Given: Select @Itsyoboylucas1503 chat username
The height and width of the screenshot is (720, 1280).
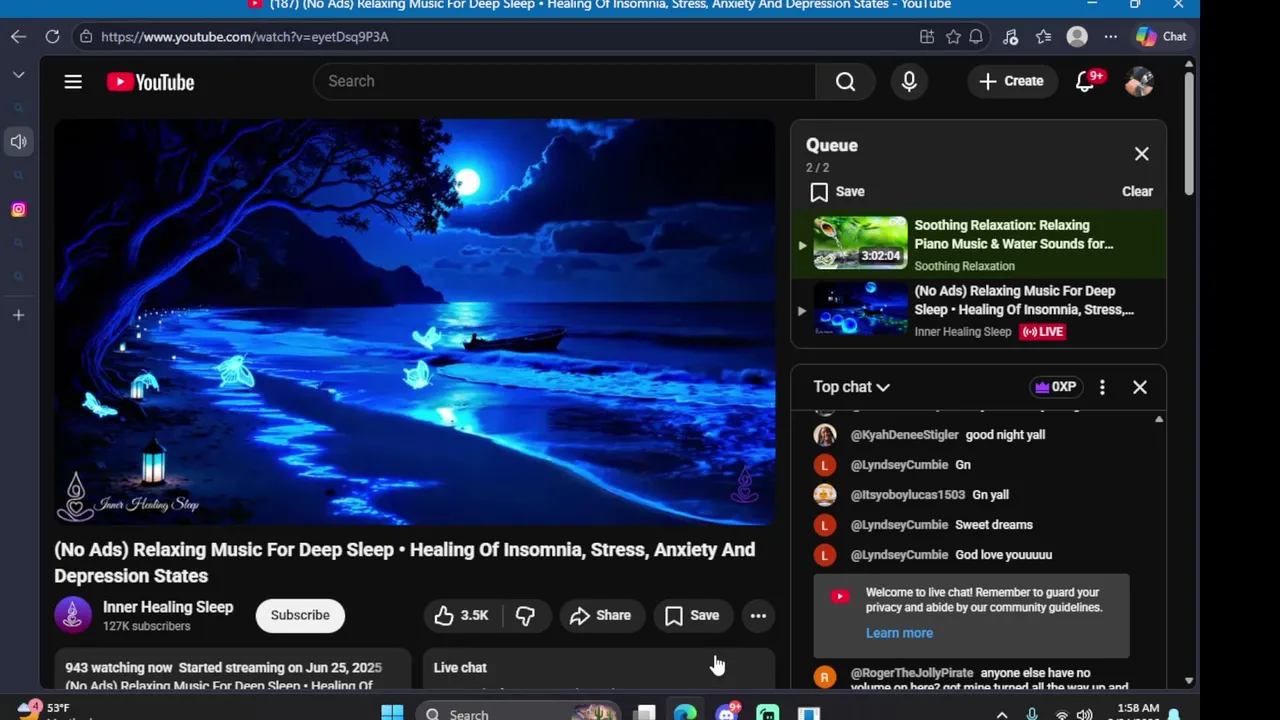Looking at the screenshot, I should pyautogui.click(x=907, y=495).
